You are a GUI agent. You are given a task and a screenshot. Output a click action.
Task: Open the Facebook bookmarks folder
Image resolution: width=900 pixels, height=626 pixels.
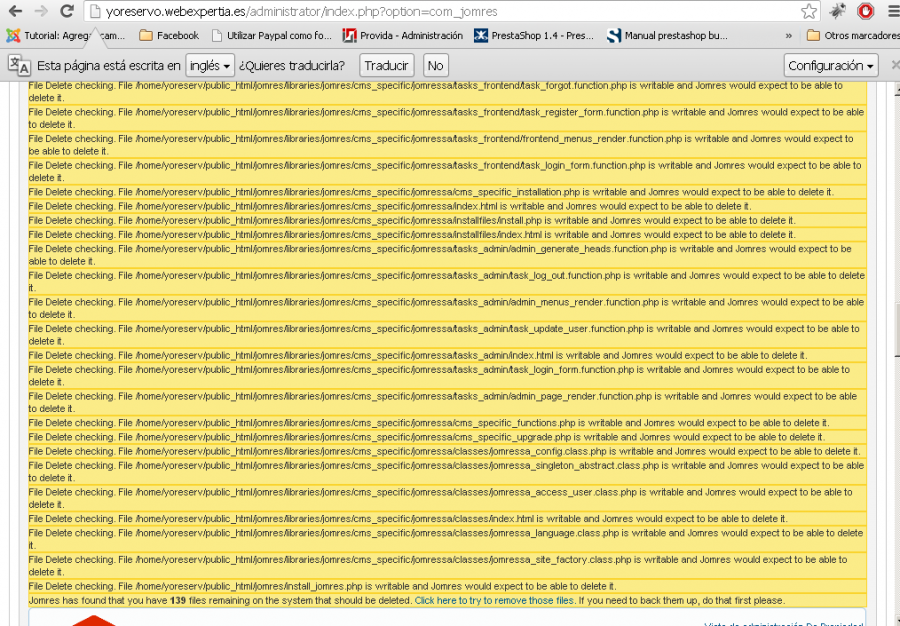(169, 36)
